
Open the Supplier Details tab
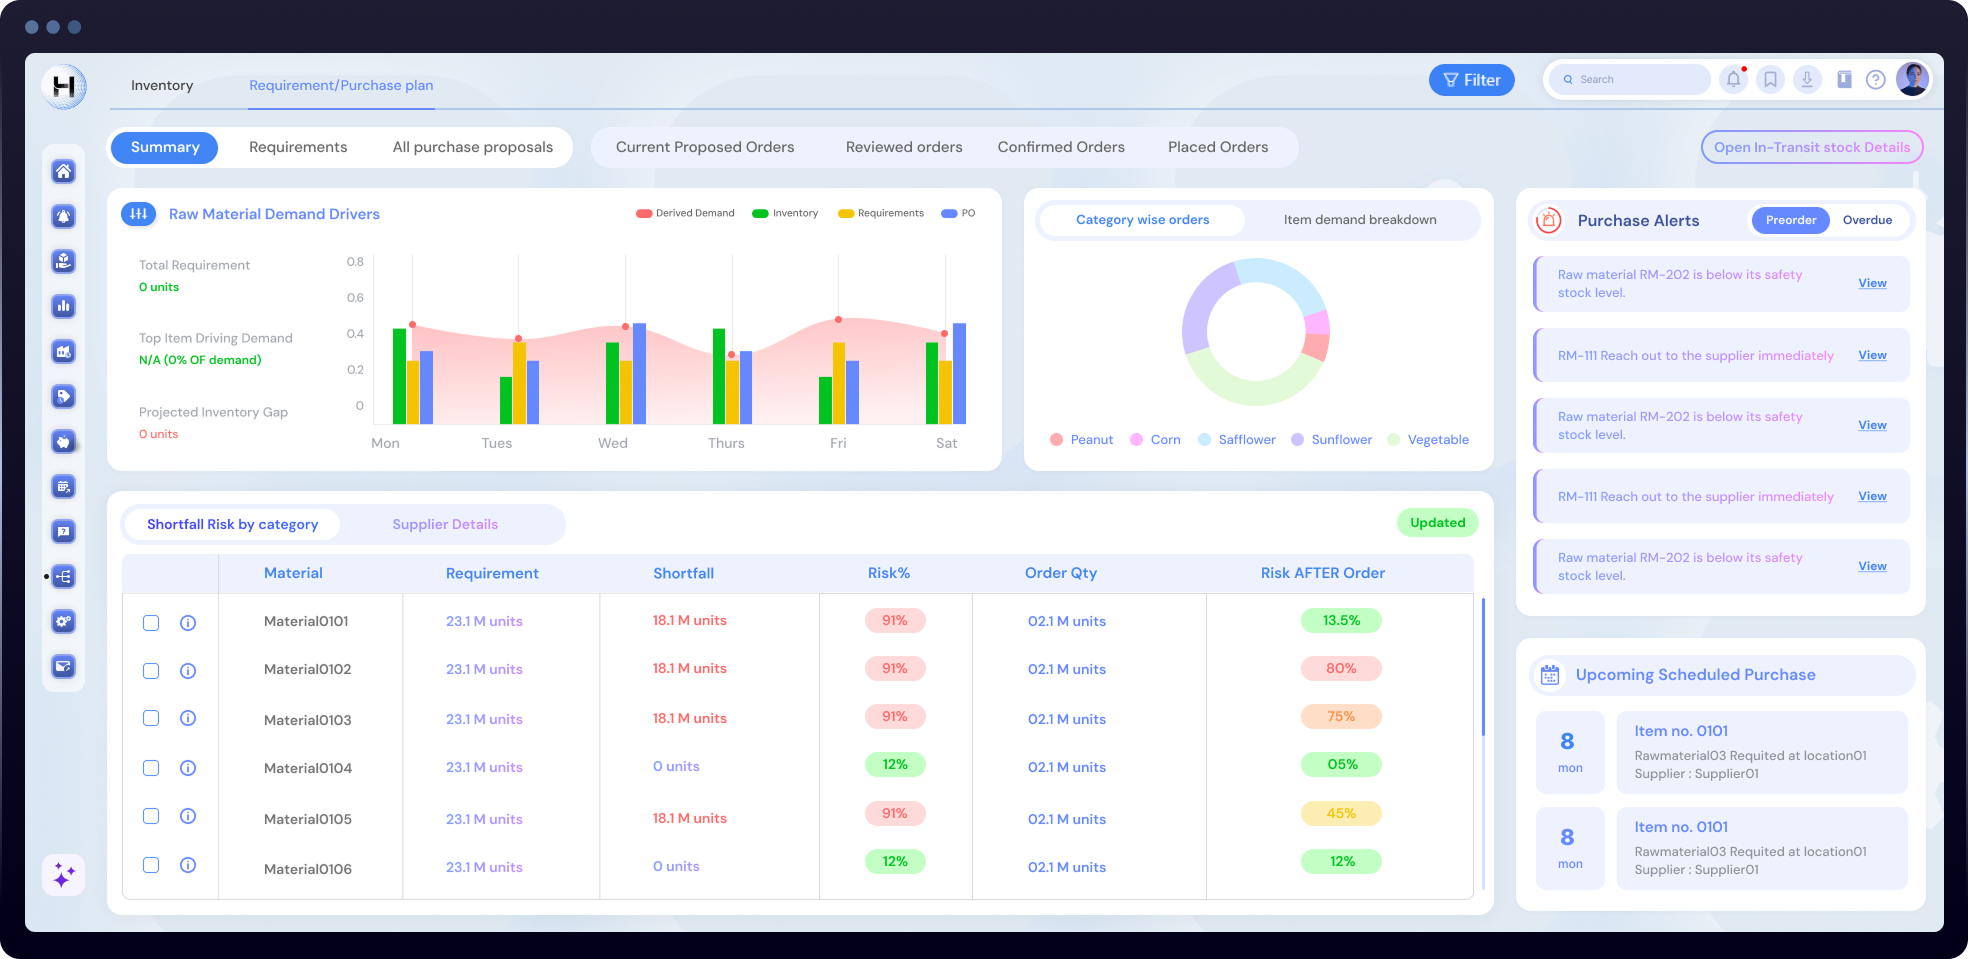(445, 524)
